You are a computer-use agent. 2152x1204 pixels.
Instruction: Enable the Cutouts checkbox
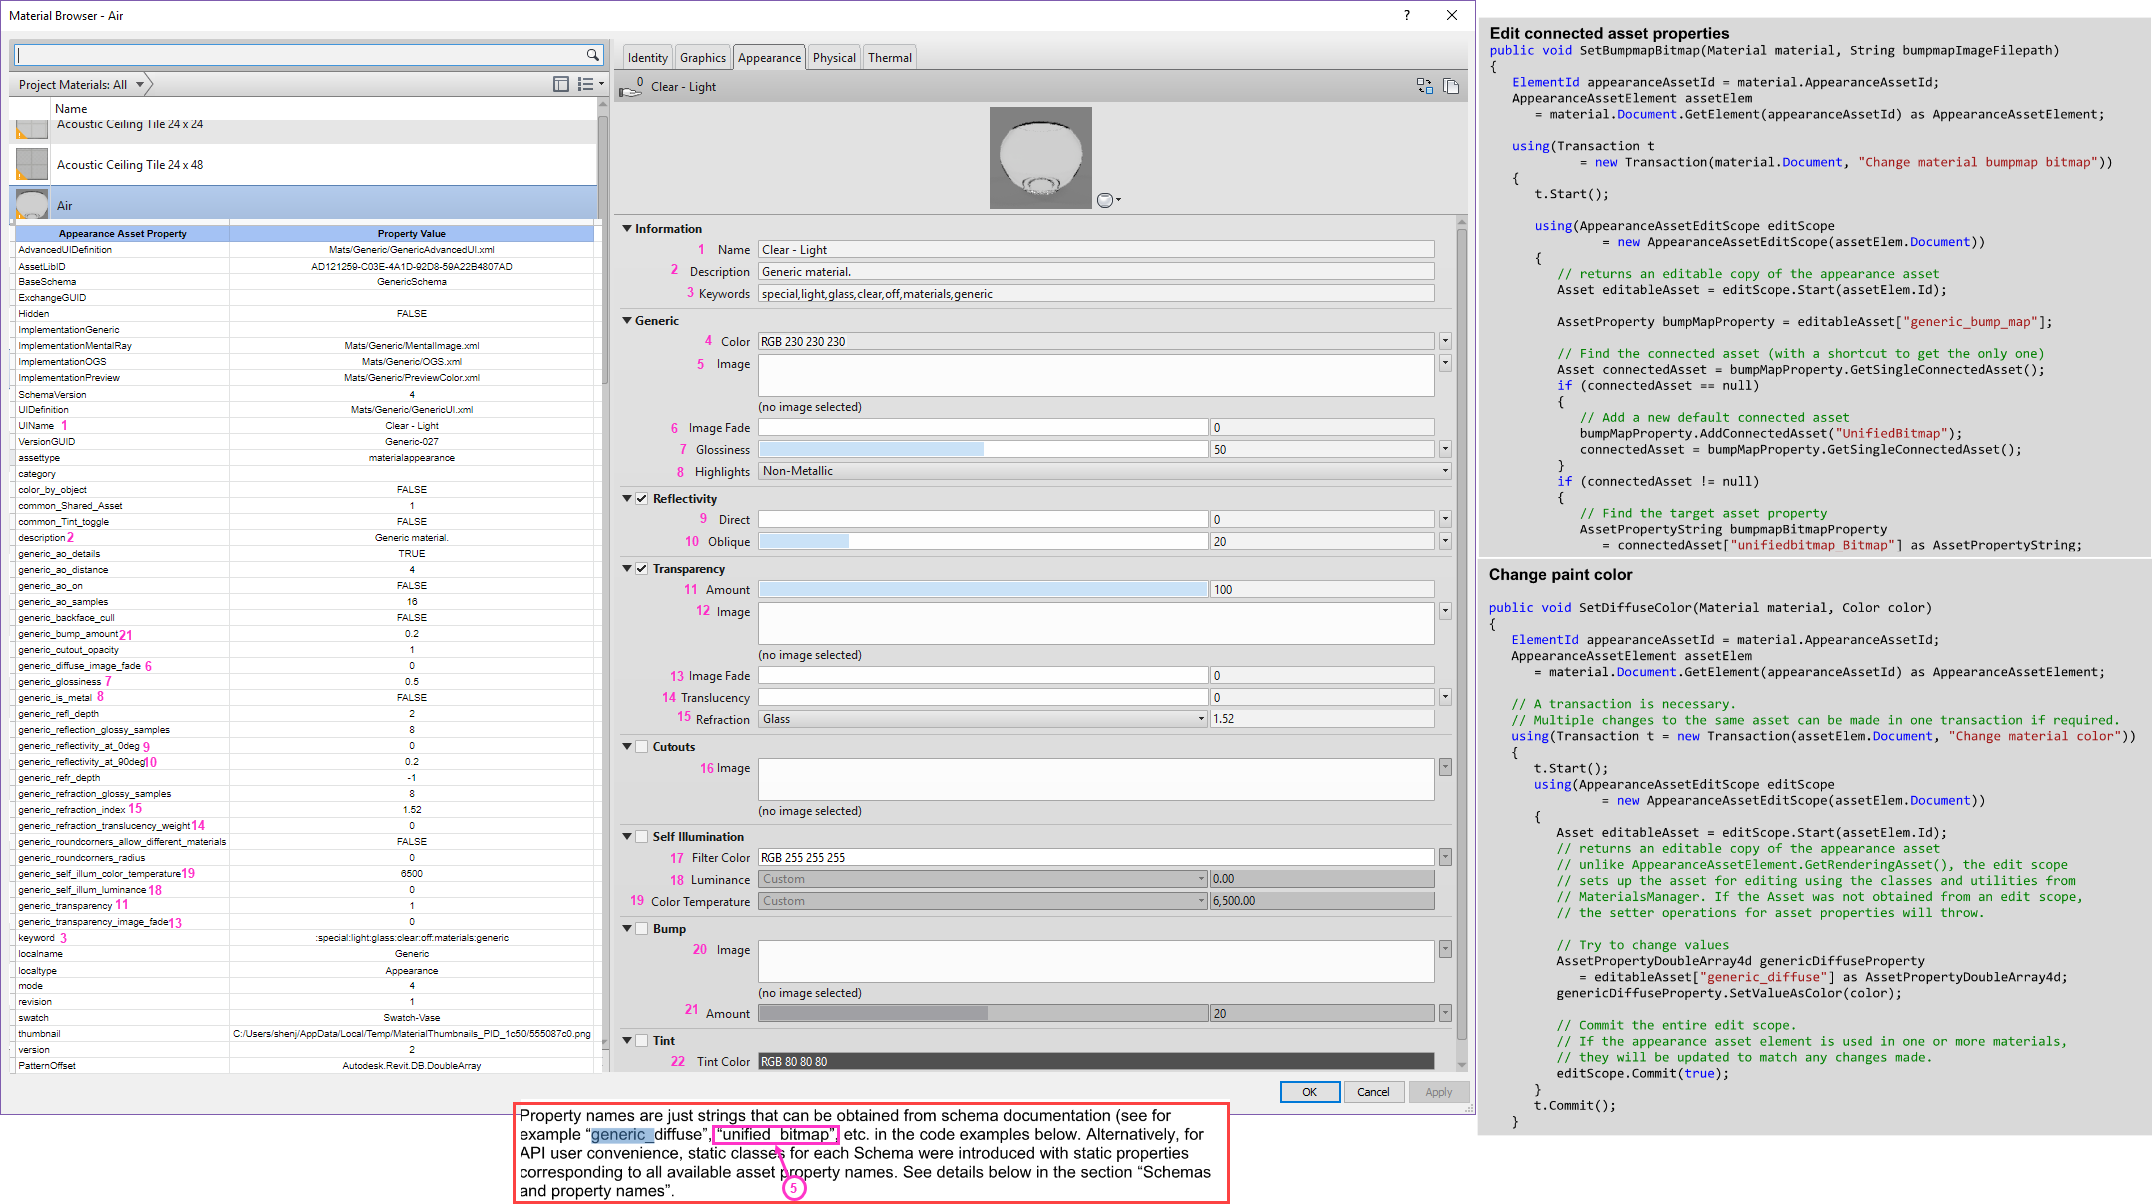(641, 747)
